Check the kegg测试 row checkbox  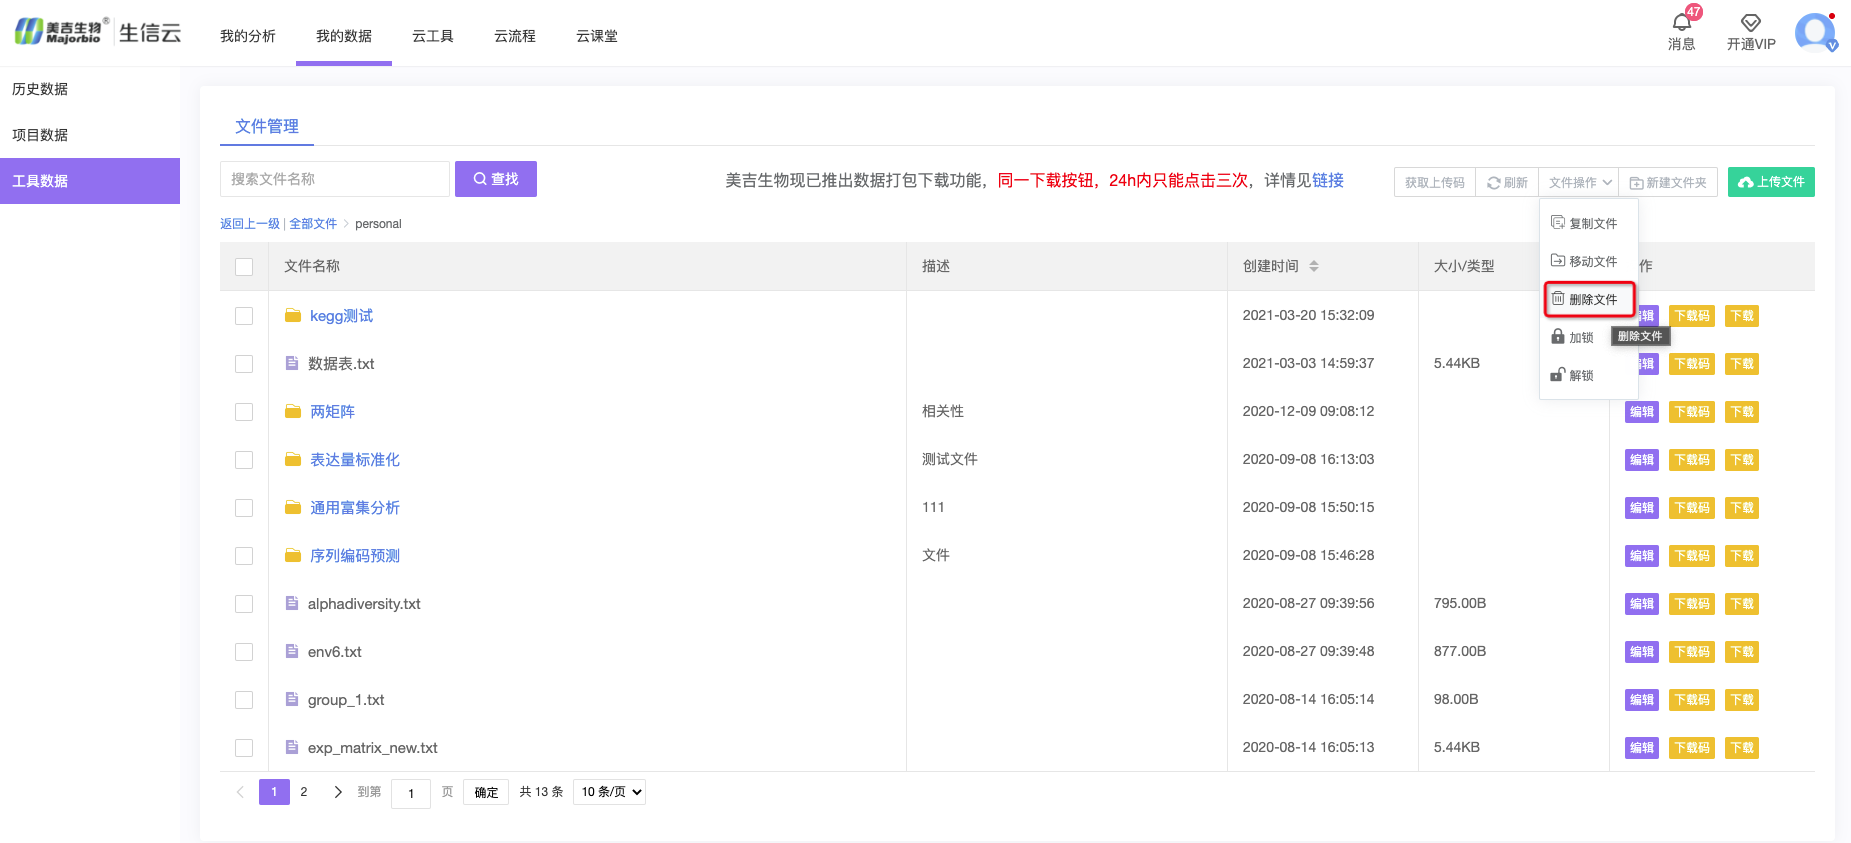click(x=244, y=316)
